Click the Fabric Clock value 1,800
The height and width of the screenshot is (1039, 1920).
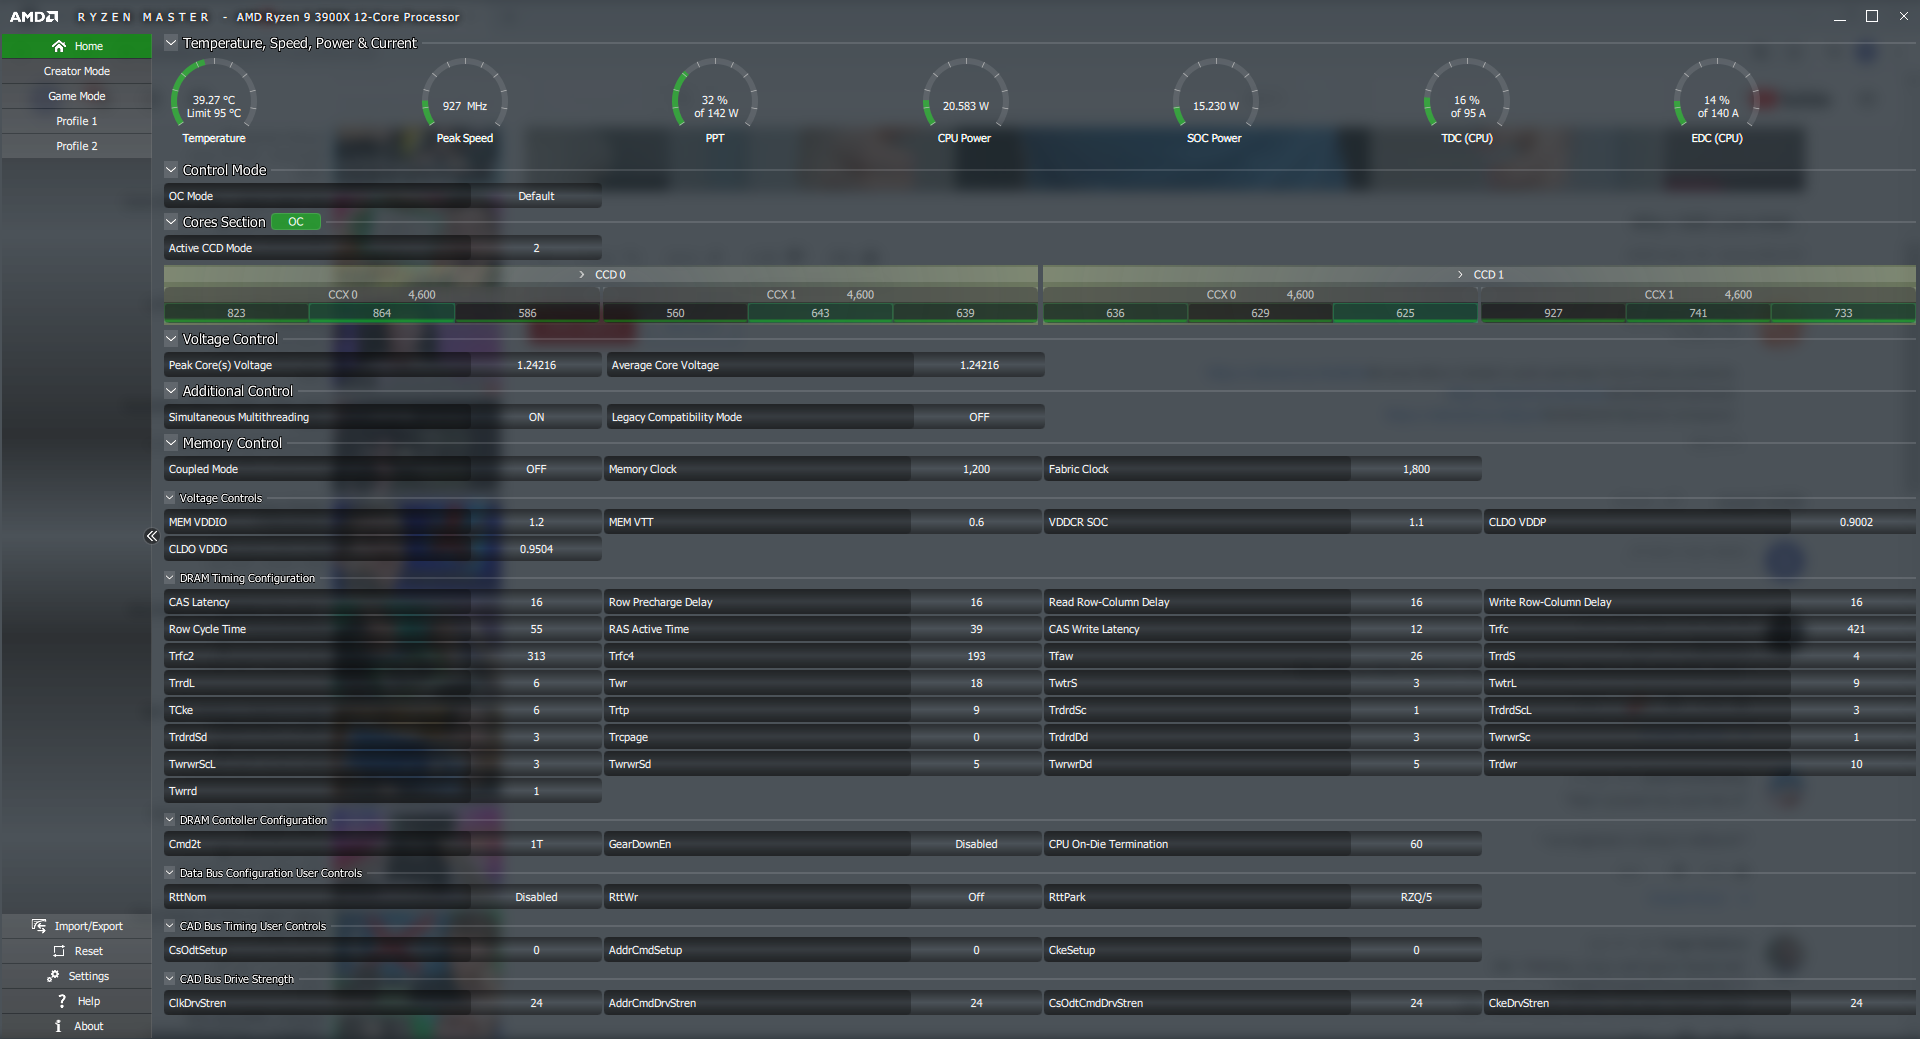click(1416, 469)
